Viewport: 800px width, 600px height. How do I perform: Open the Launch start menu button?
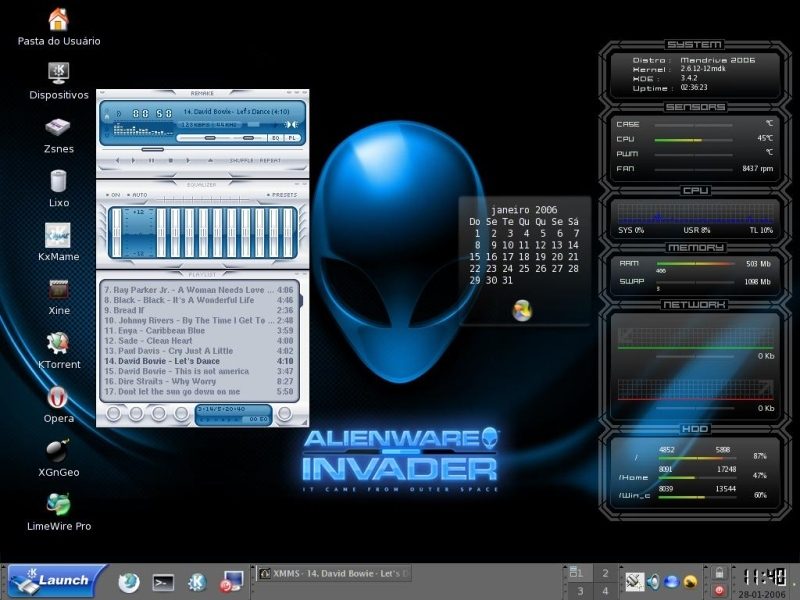[55, 581]
